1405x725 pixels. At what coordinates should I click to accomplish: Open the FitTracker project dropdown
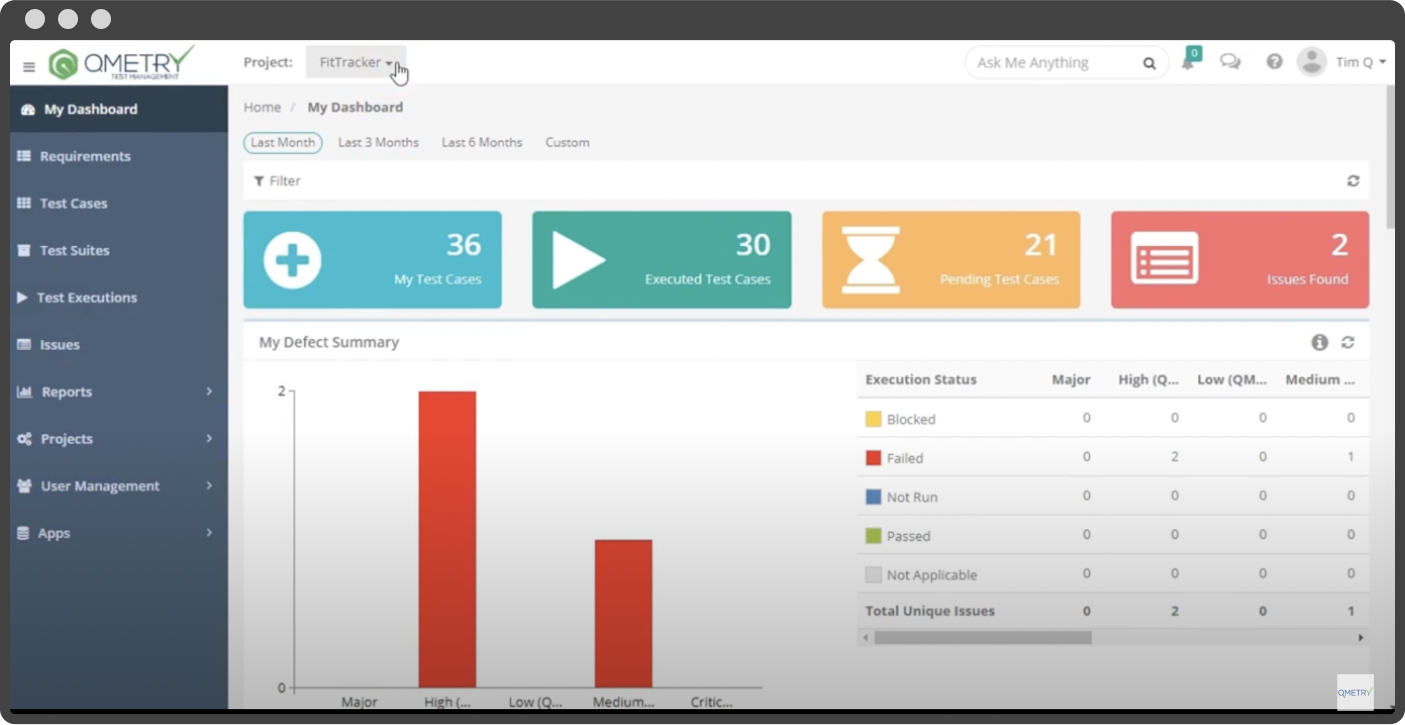(356, 61)
